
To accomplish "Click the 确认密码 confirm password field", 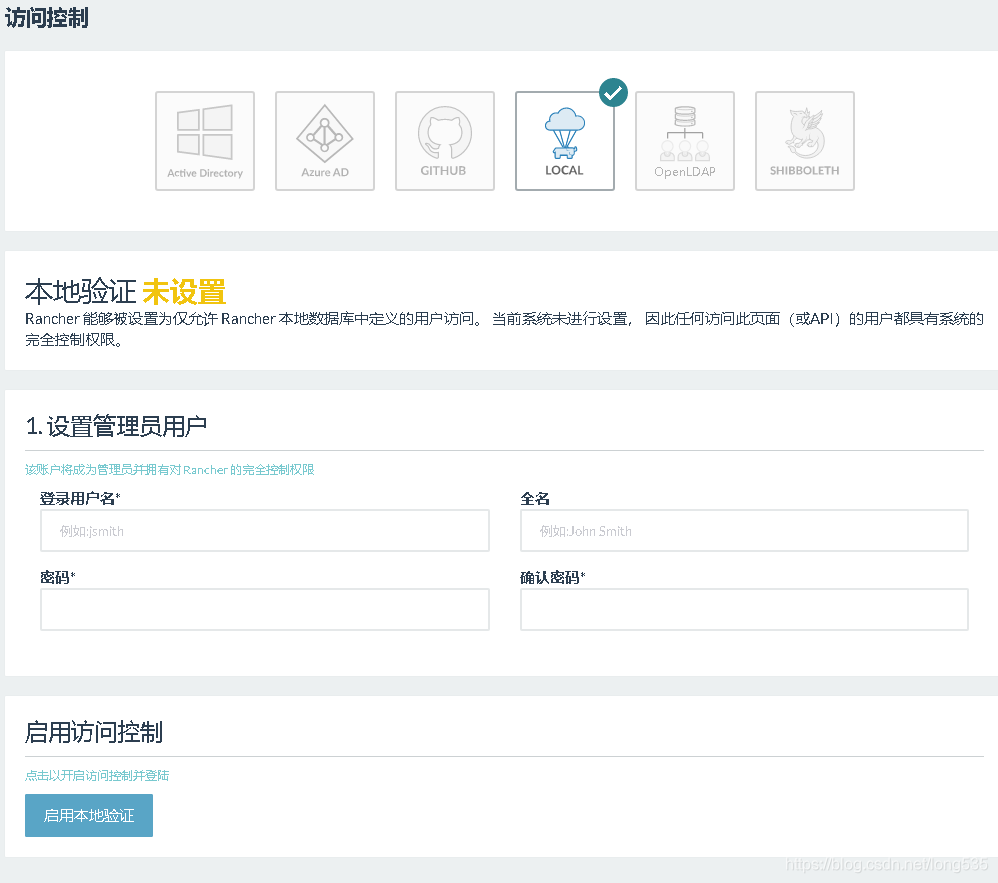I will tap(744, 609).
